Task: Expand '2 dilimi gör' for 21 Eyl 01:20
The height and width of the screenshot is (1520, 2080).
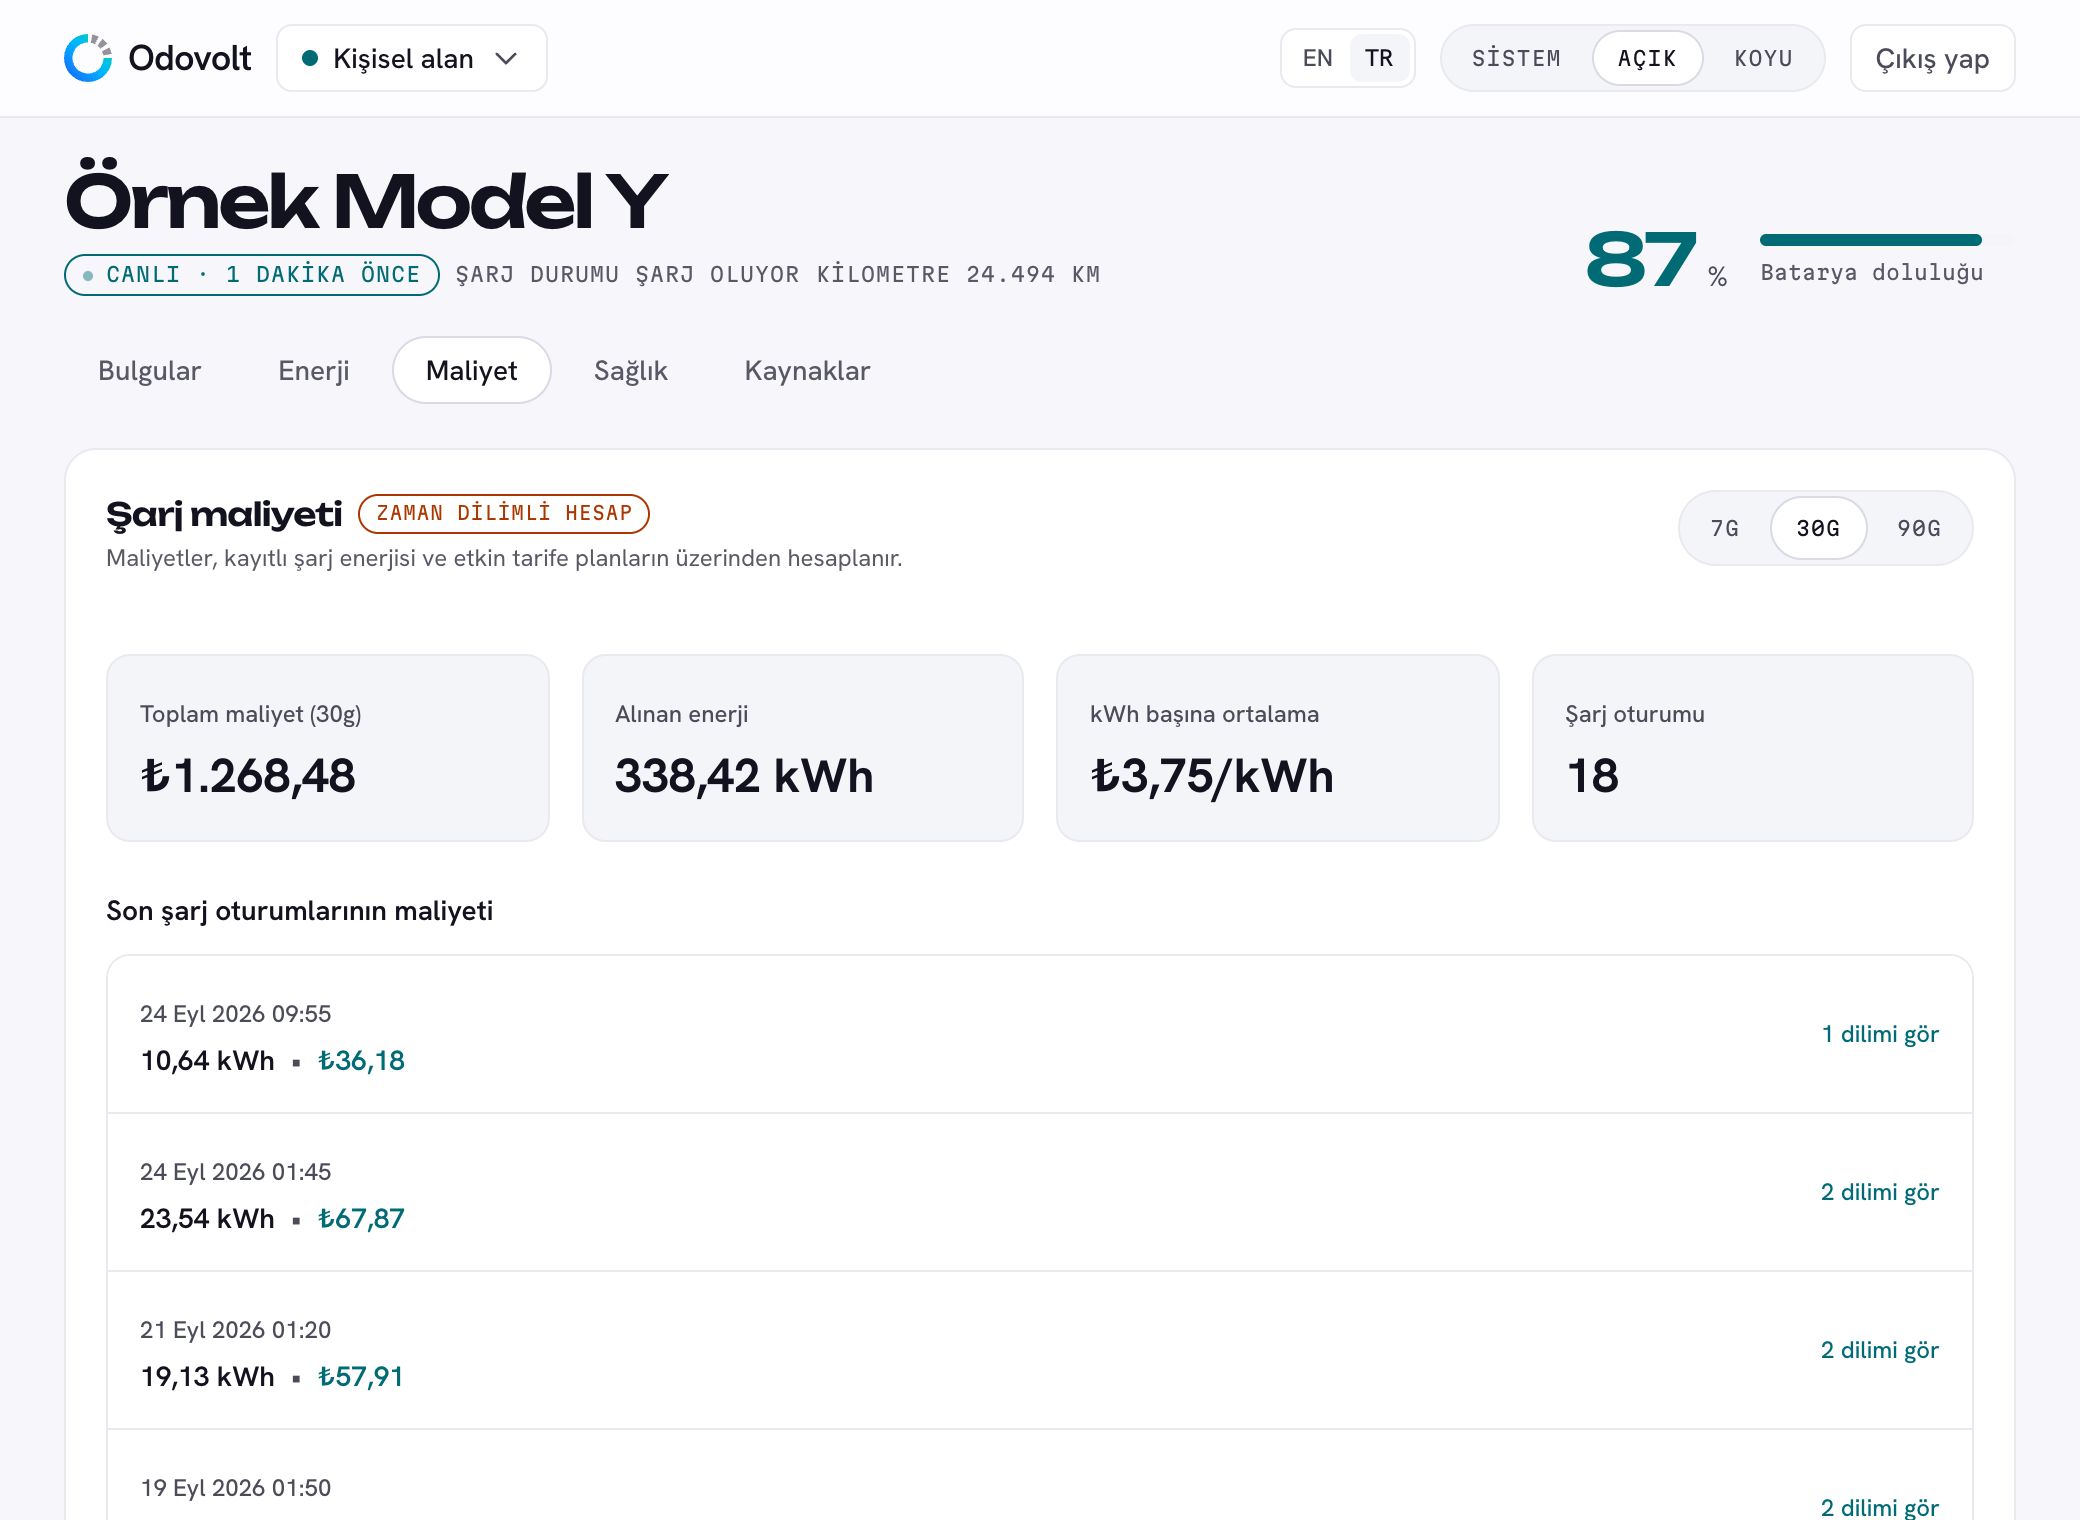Action: pyautogui.click(x=1880, y=1350)
